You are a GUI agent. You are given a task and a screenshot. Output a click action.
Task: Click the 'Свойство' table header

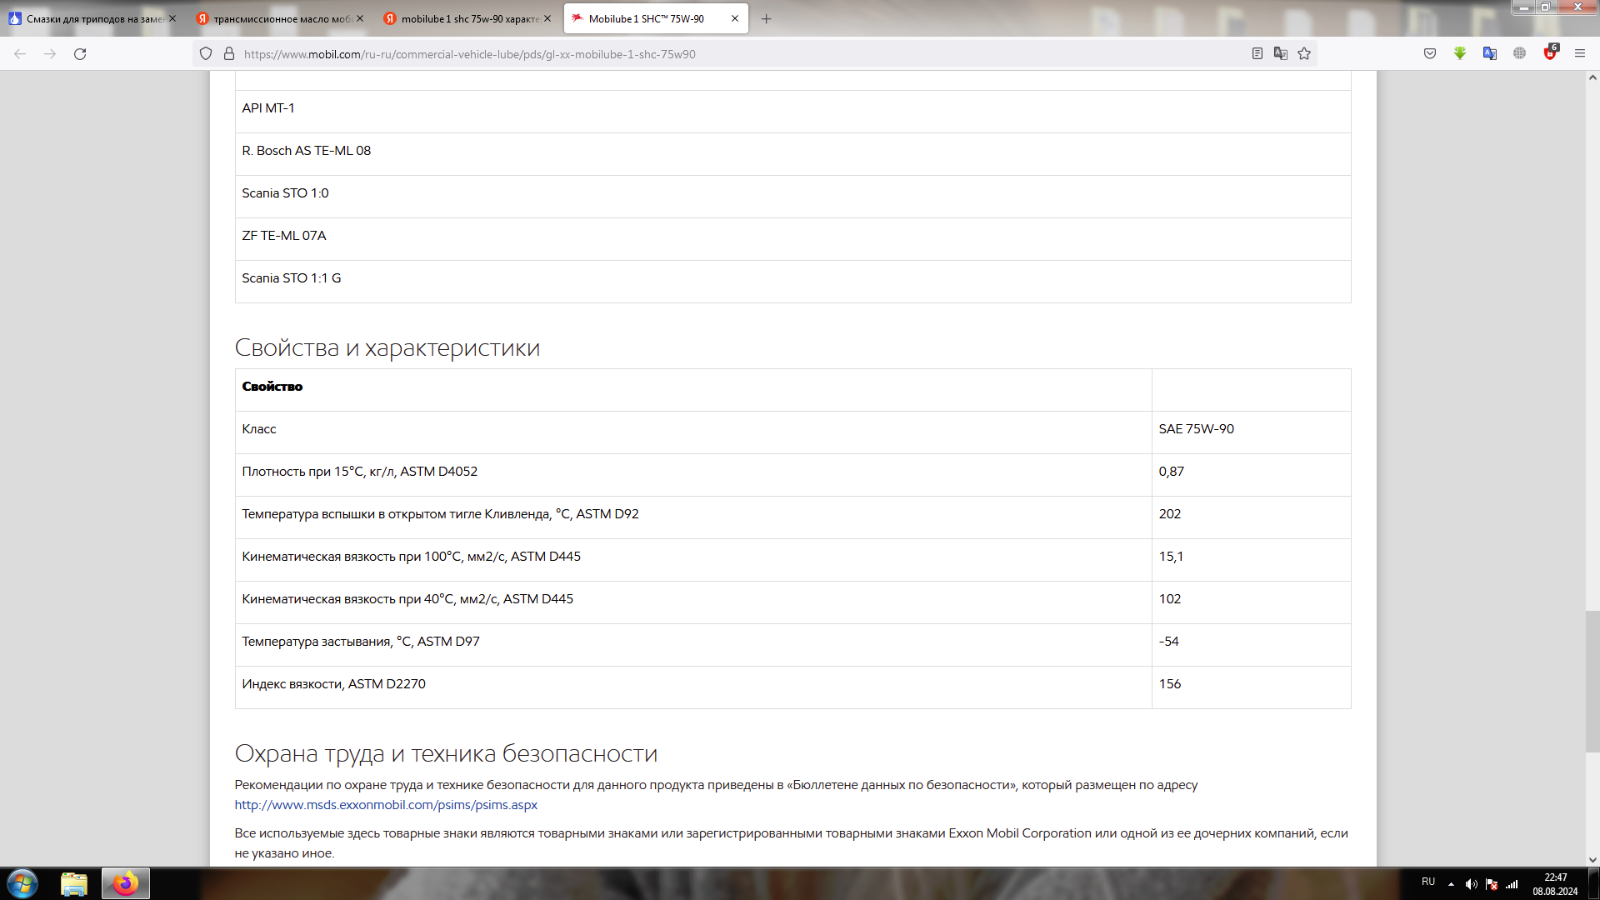[x=272, y=386]
